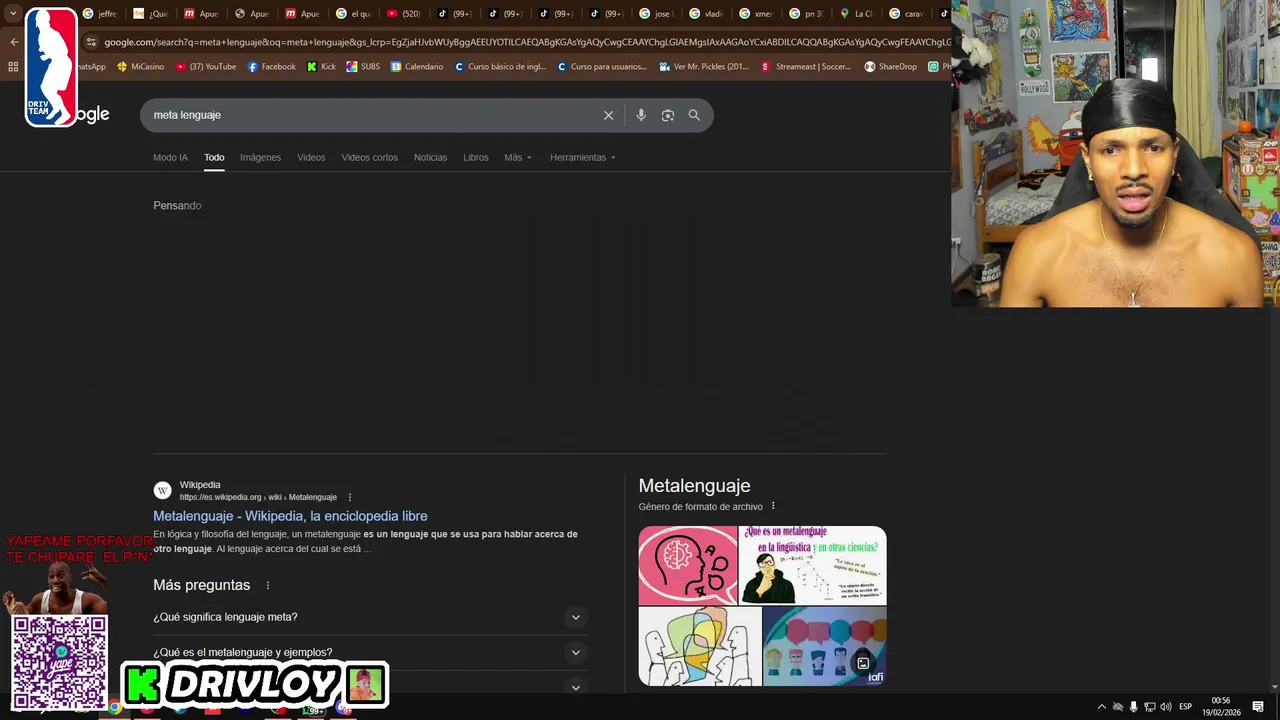
Task: Switch to Videos tab
Action: [311, 158]
